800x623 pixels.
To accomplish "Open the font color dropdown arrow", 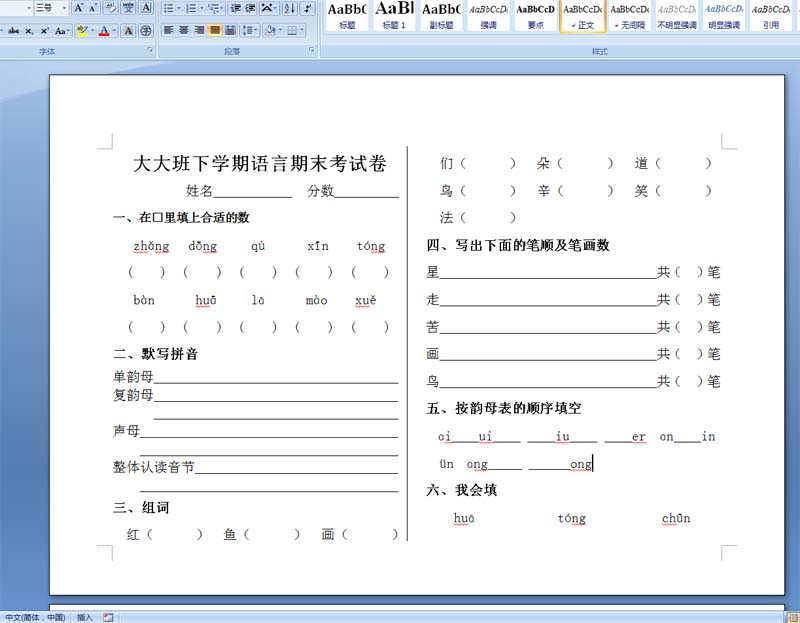I will [x=113, y=31].
